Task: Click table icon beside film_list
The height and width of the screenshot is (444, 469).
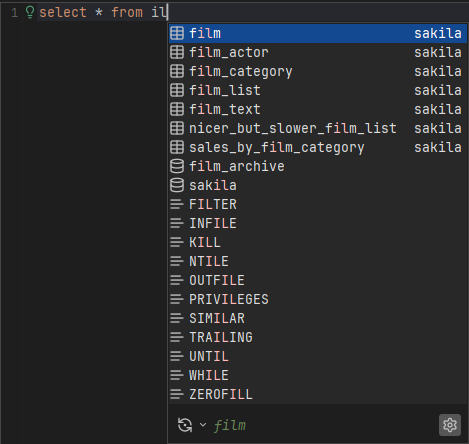Action: pos(177,90)
